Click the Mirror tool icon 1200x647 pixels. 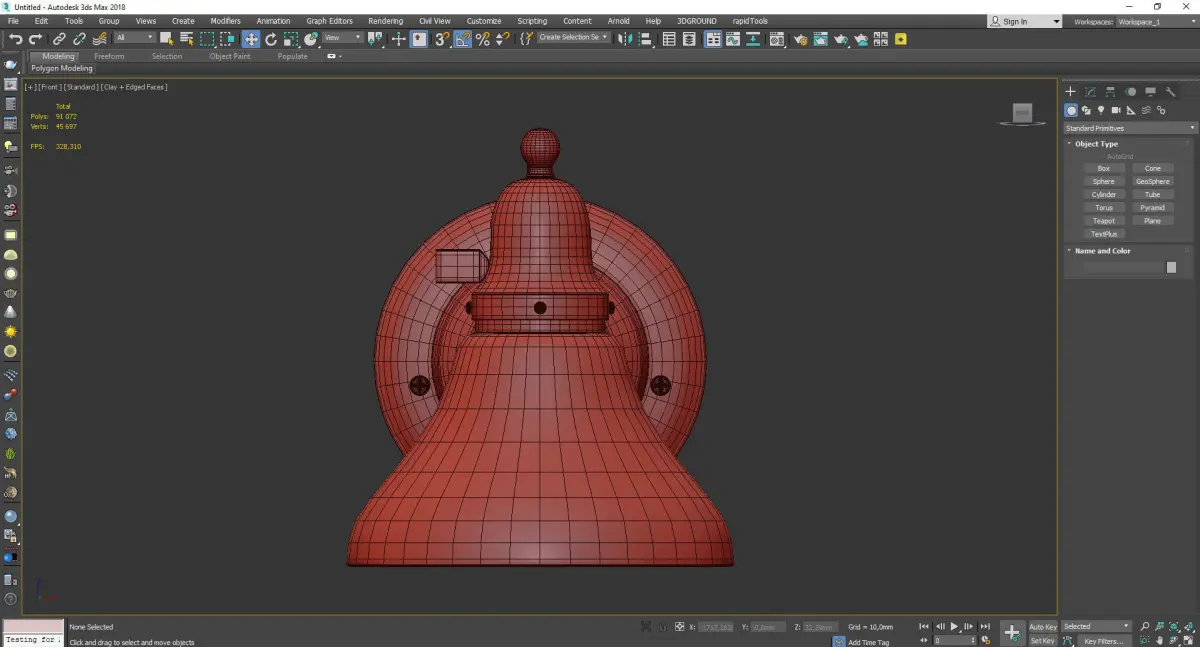coord(624,39)
